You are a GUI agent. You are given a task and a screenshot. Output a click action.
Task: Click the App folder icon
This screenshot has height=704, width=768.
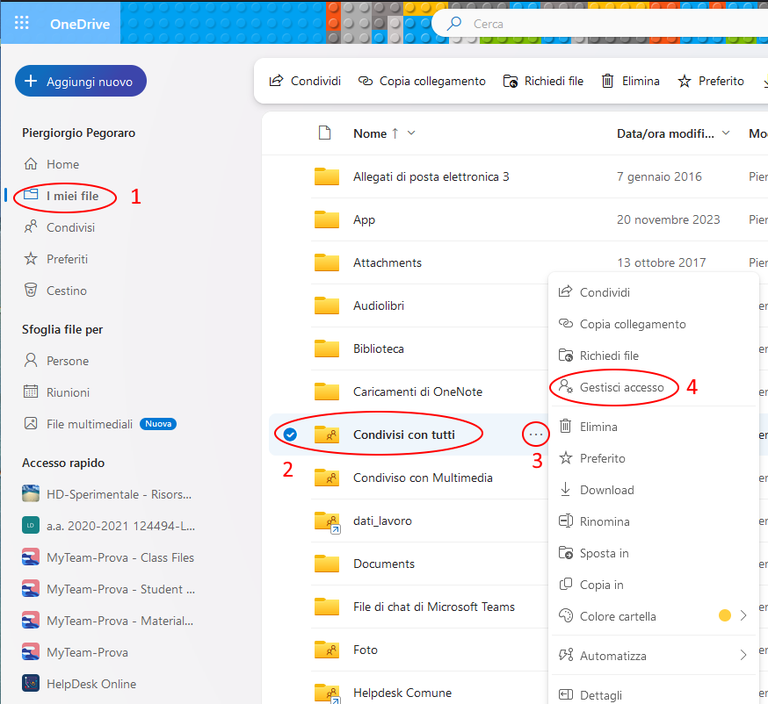pyautogui.click(x=327, y=219)
